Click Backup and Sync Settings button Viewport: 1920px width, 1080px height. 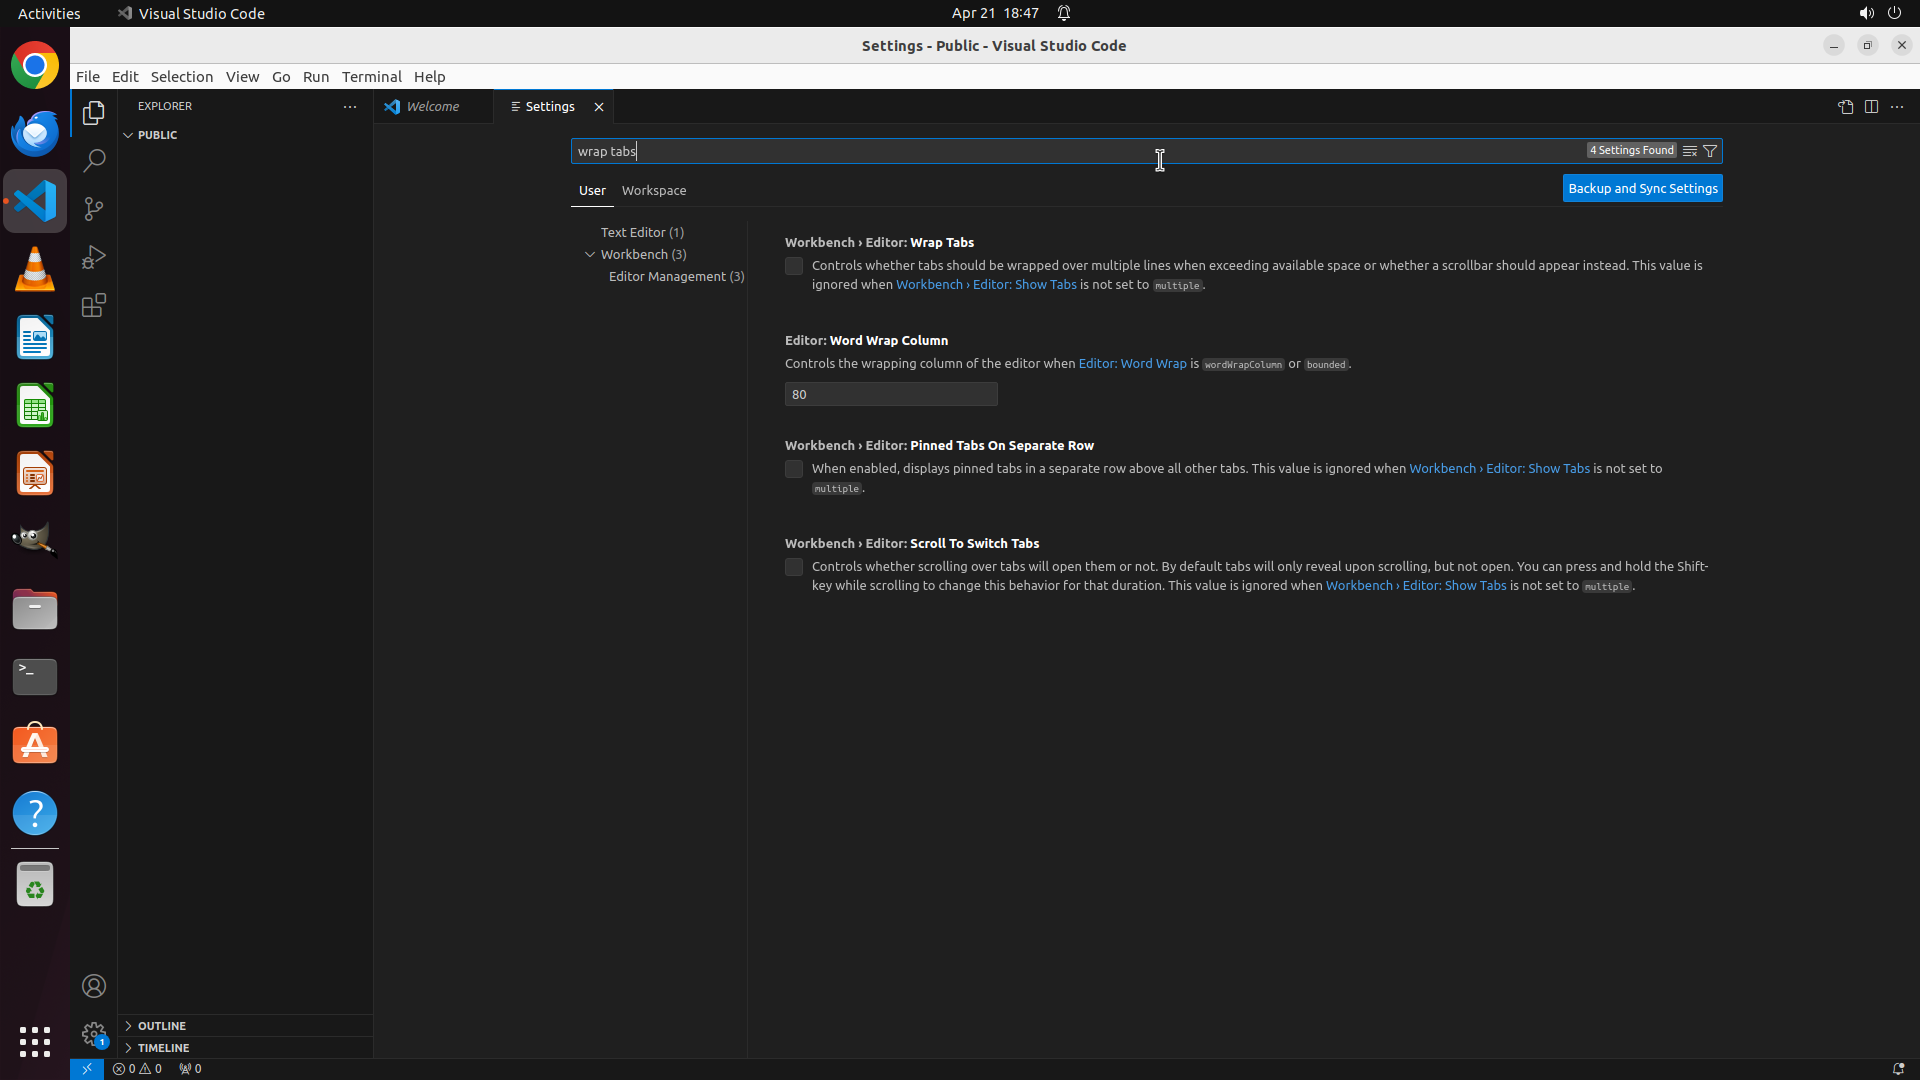(1642, 188)
